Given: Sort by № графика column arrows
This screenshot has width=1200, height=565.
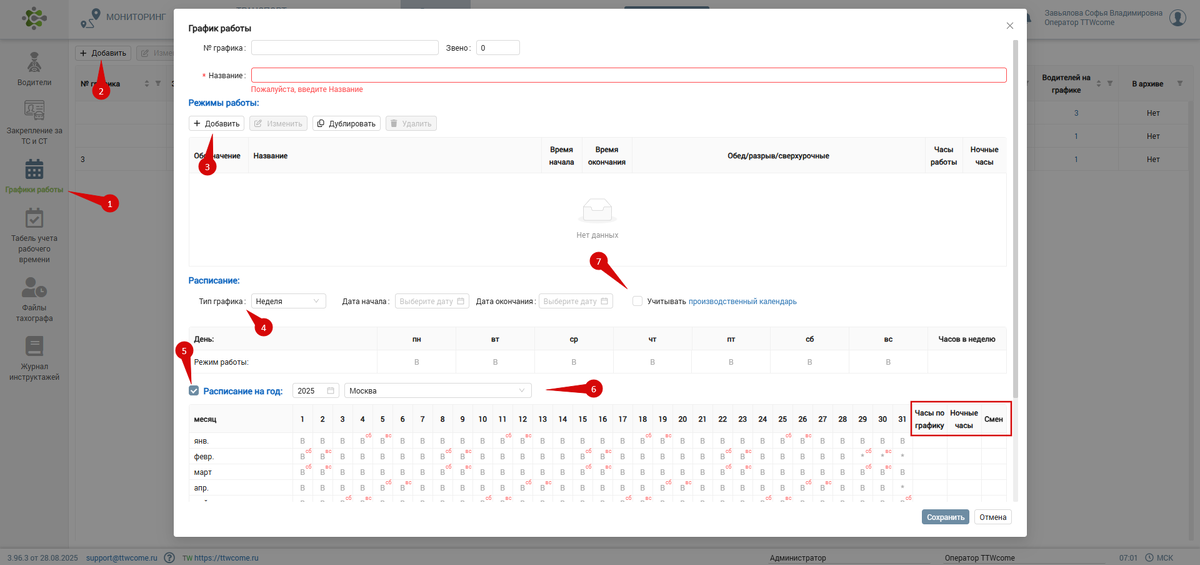Looking at the screenshot, I should pyautogui.click(x=146, y=84).
